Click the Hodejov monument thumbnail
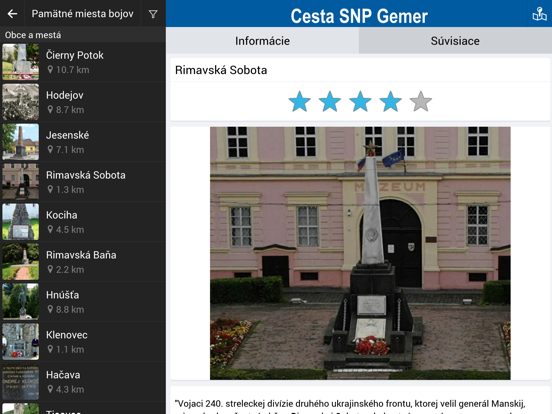 tap(21, 102)
